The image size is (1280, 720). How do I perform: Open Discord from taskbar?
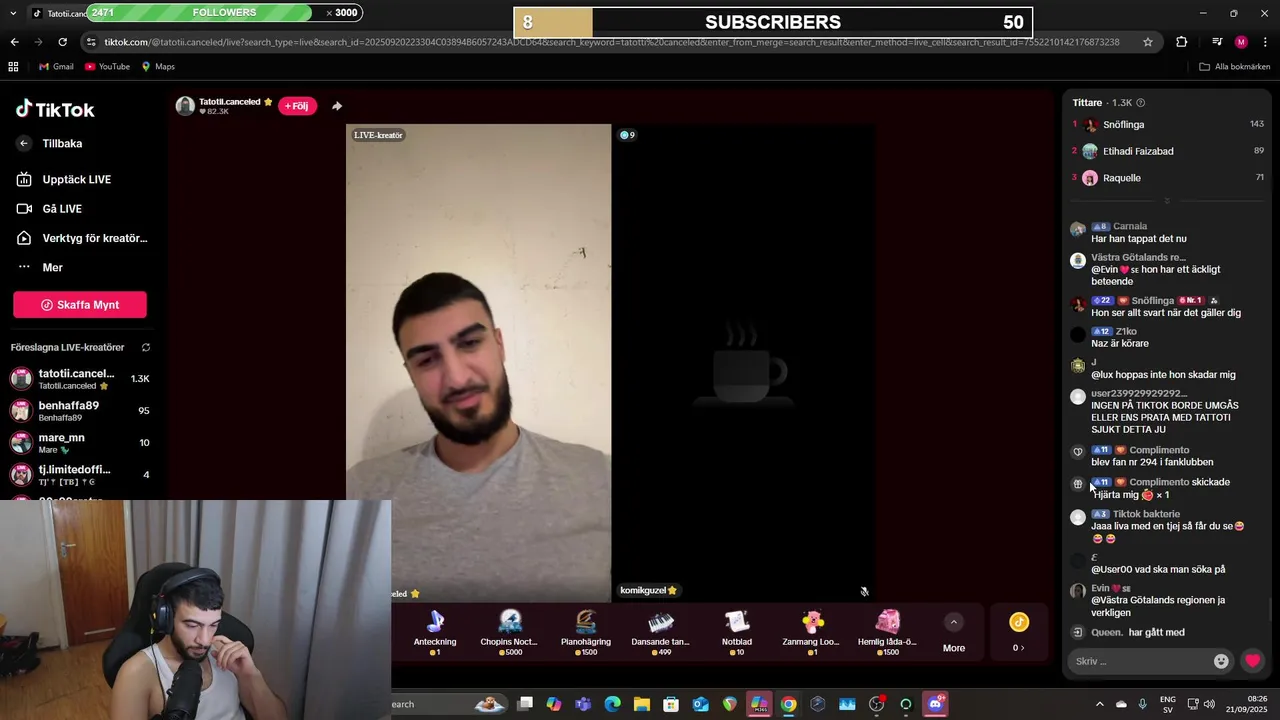935,704
